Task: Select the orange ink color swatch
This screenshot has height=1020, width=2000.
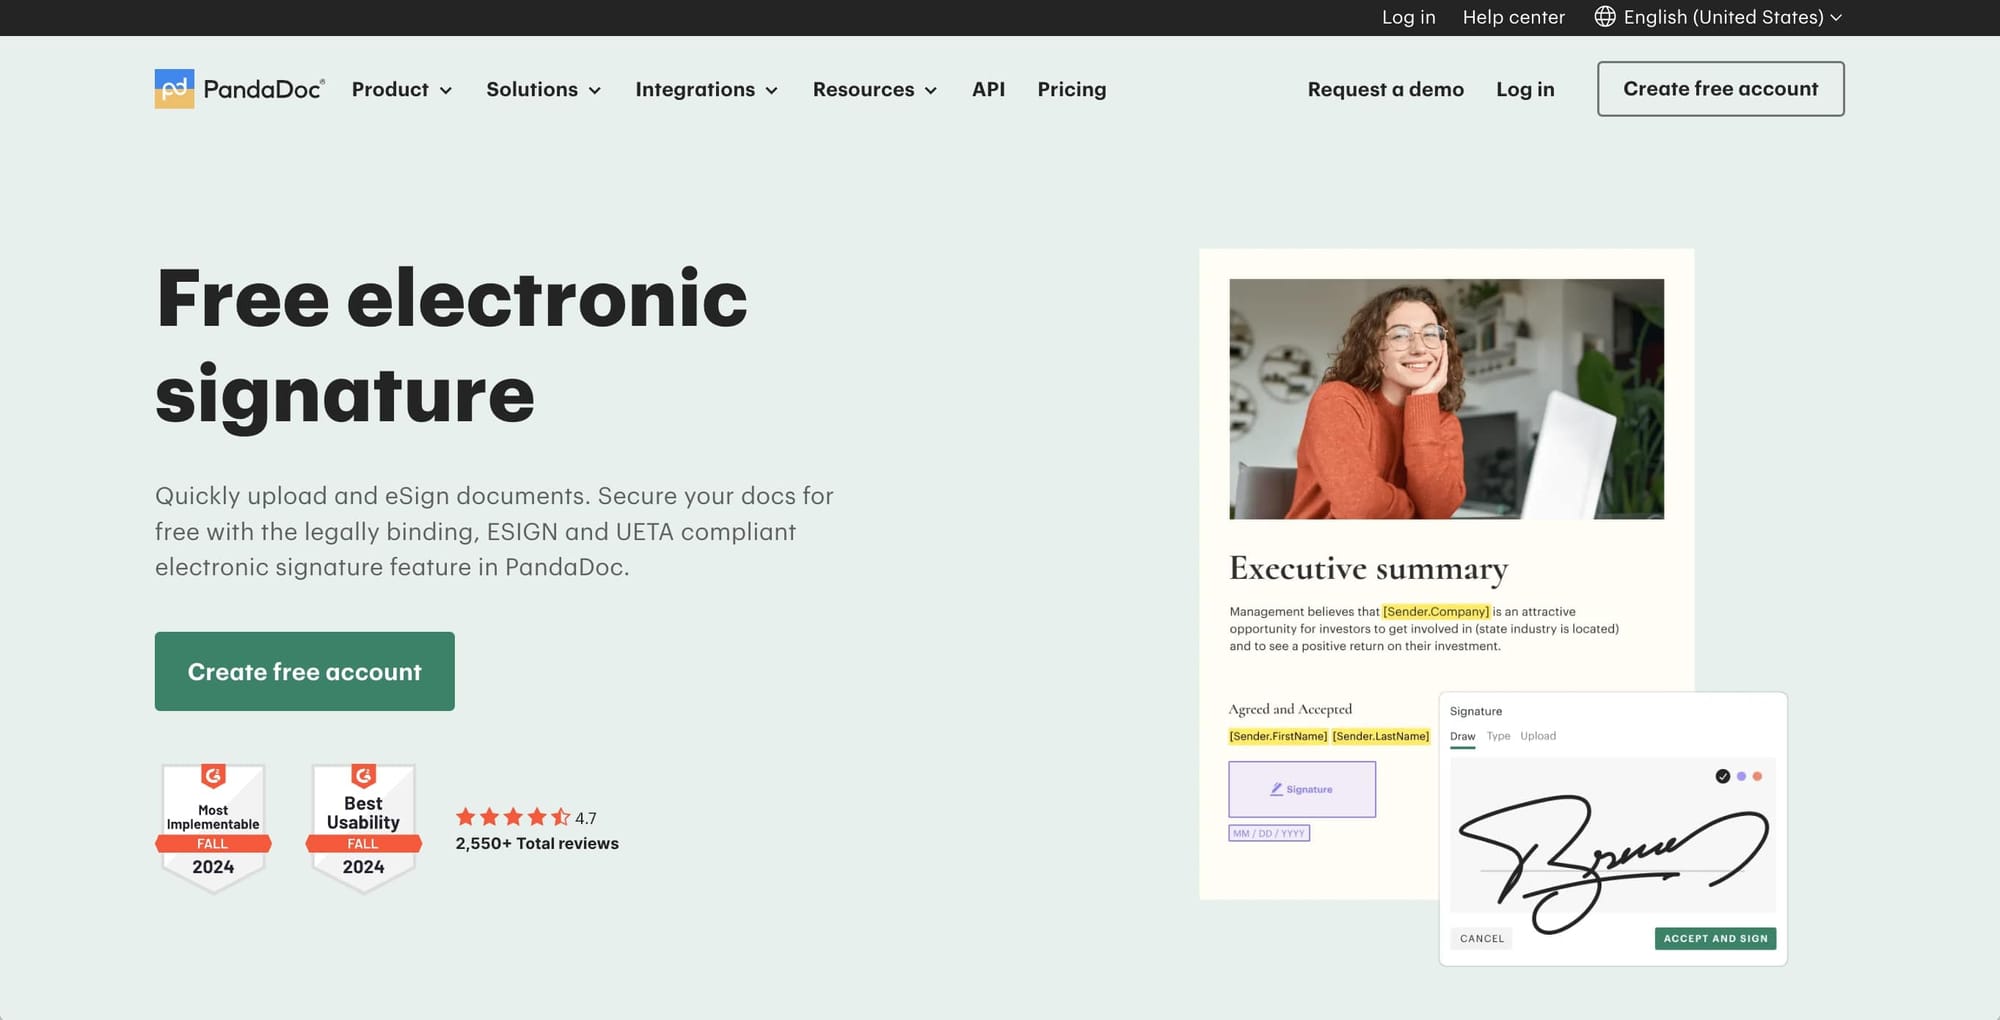Action: click(x=1757, y=776)
